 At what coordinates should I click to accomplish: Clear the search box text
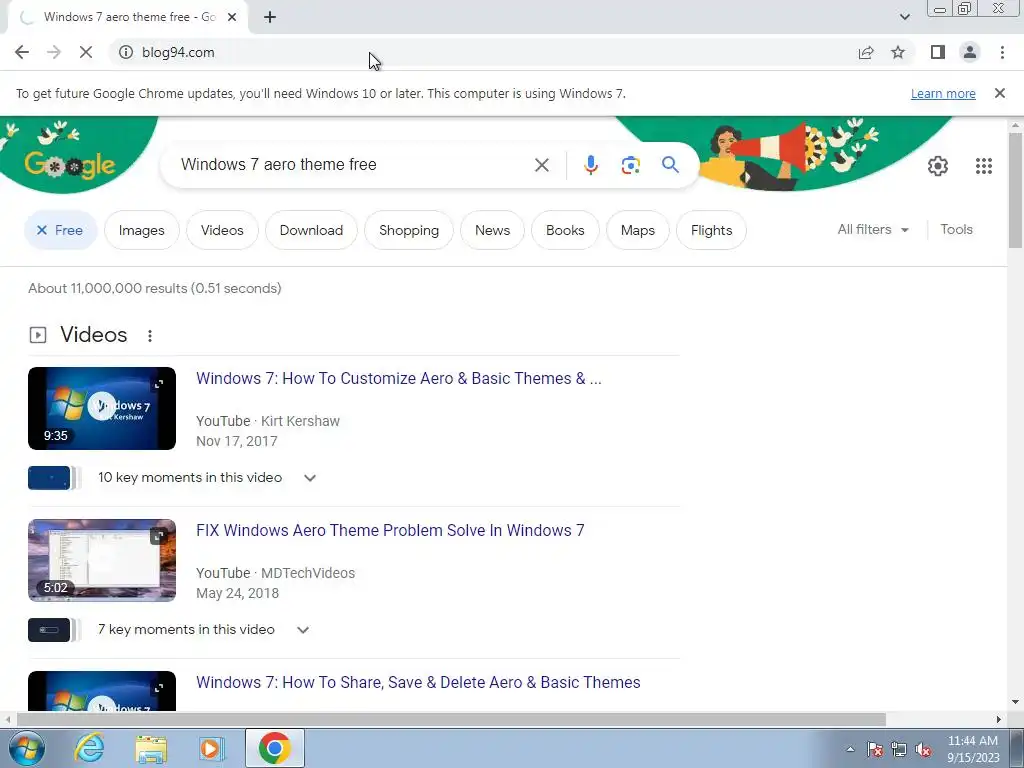542,165
